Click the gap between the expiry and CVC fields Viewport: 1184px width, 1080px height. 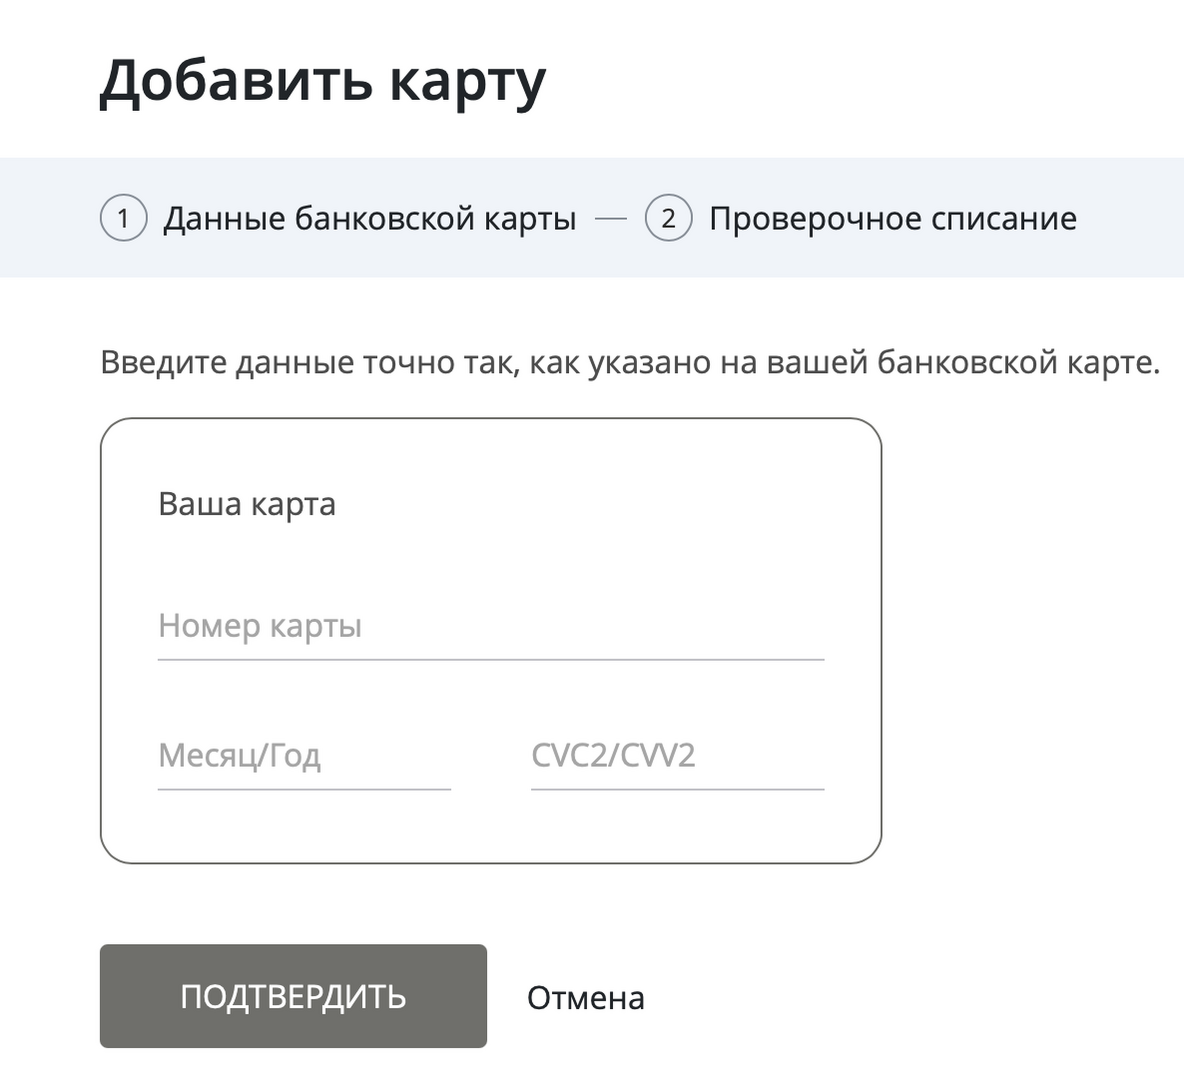(491, 758)
